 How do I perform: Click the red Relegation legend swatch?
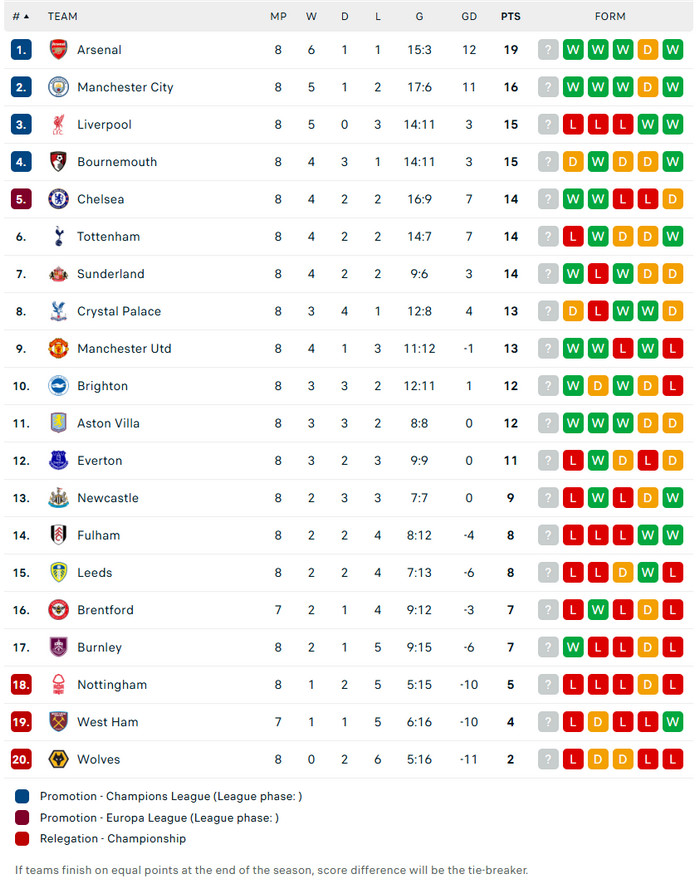tap(23, 839)
